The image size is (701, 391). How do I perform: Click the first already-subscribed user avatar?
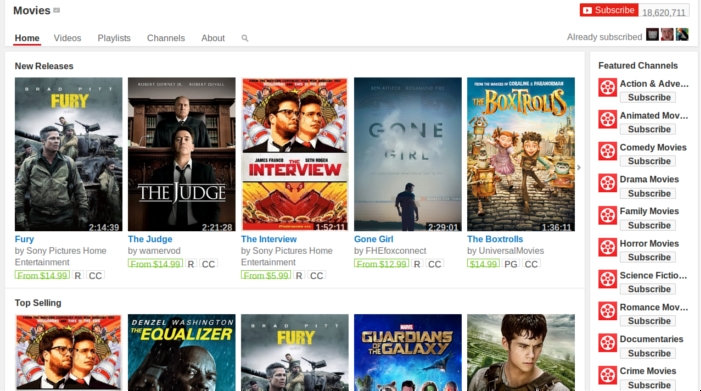(x=652, y=34)
